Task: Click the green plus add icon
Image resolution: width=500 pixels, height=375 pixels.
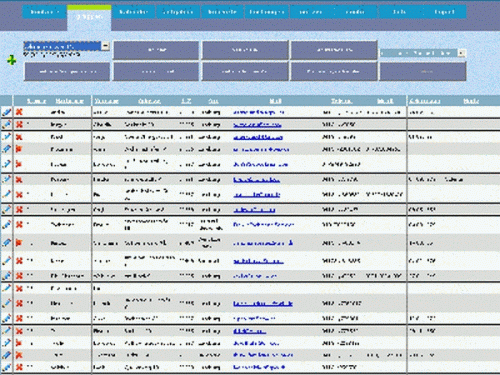Action: [12, 60]
